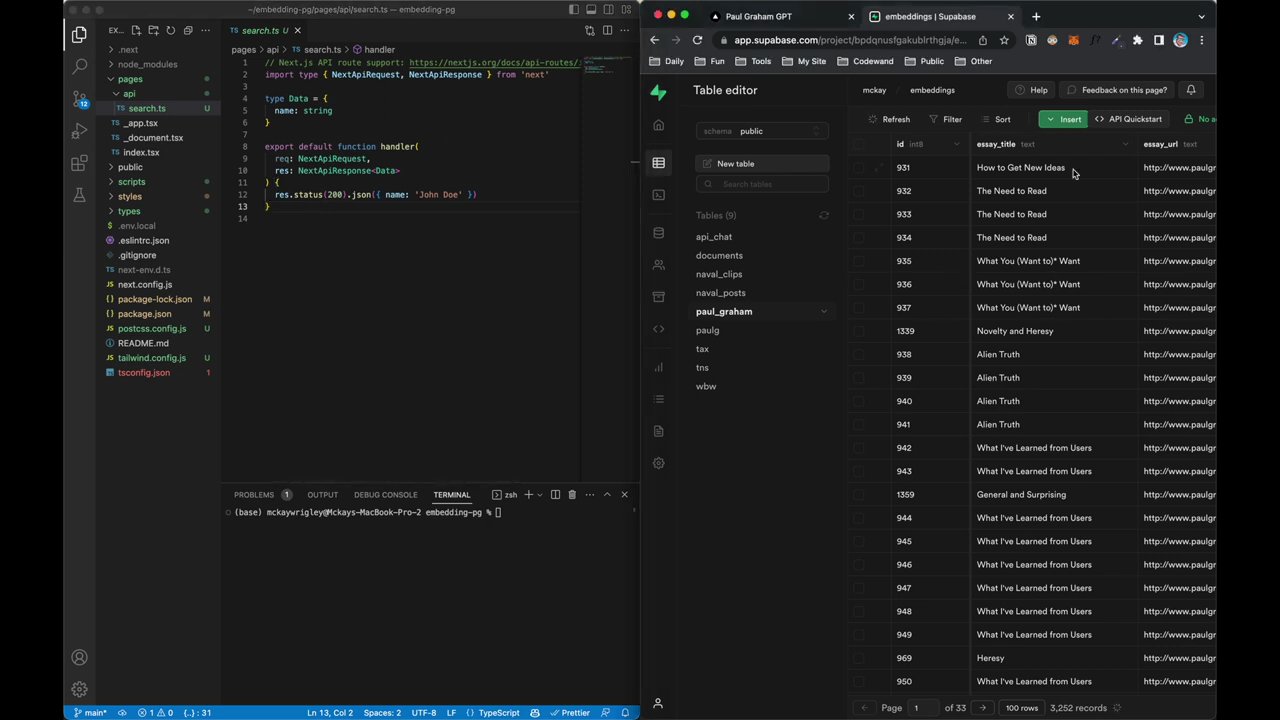Expand the node_modules folder
The width and height of the screenshot is (1280, 720).
147,64
